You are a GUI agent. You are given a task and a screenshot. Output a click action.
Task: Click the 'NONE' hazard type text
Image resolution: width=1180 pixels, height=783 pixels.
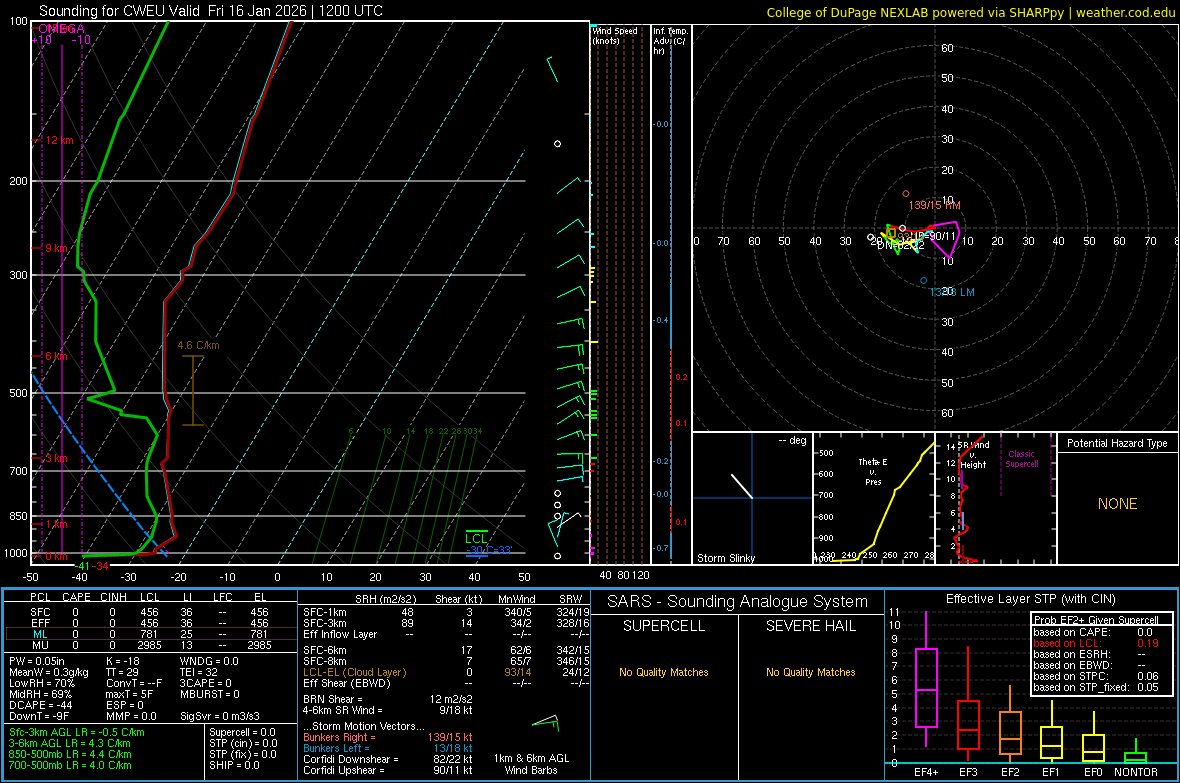1118,504
